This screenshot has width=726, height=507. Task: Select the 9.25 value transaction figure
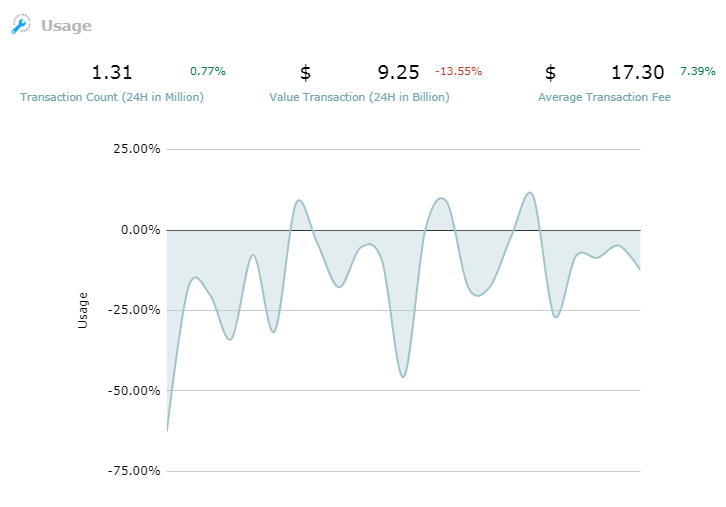pos(399,72)
